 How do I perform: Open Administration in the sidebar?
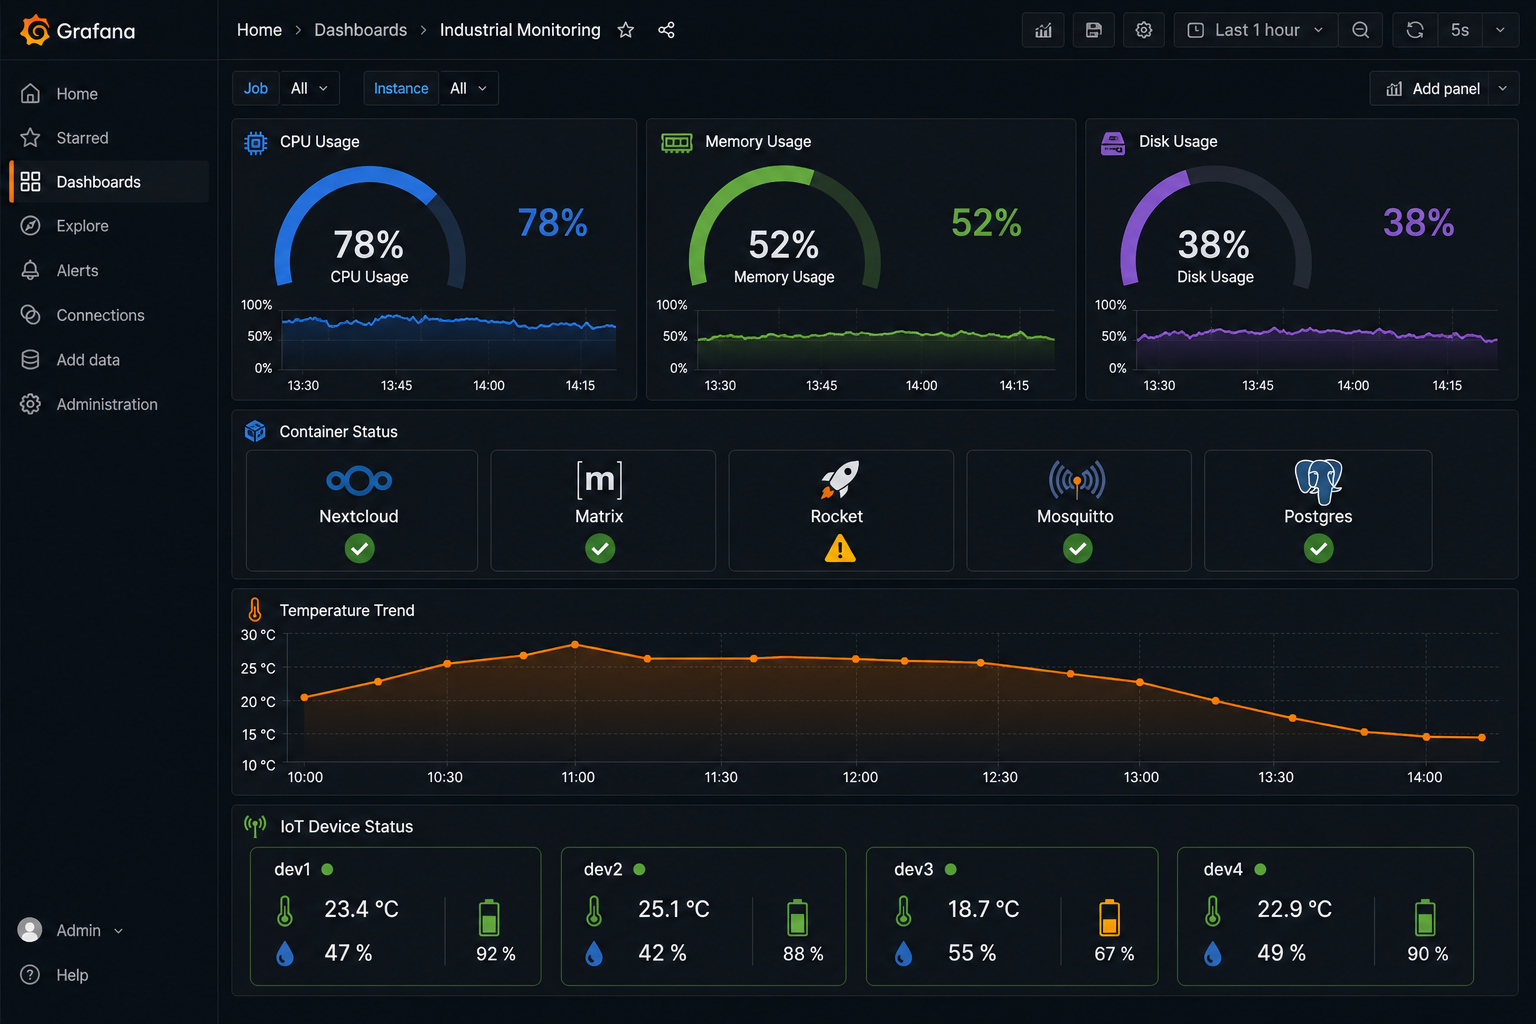point(109,404)
